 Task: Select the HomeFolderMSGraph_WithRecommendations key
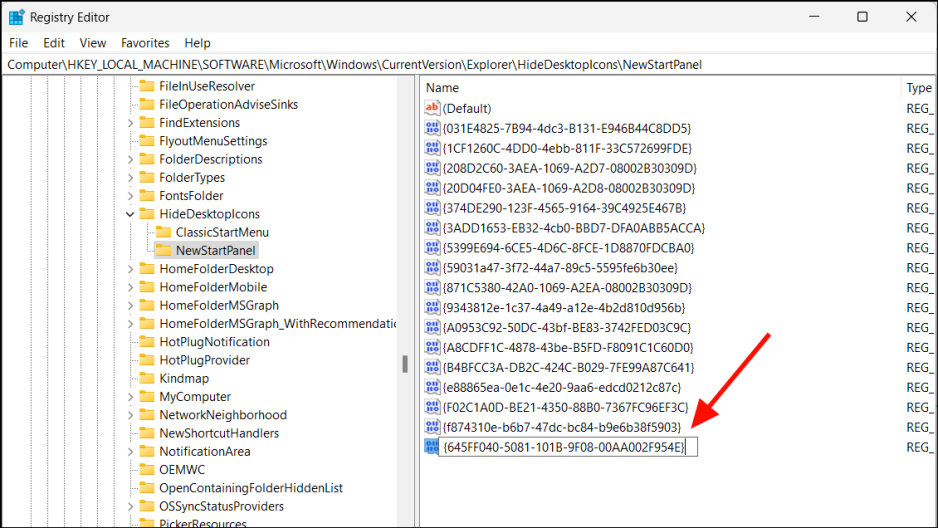pyautogui.click(x=278, y=323)
